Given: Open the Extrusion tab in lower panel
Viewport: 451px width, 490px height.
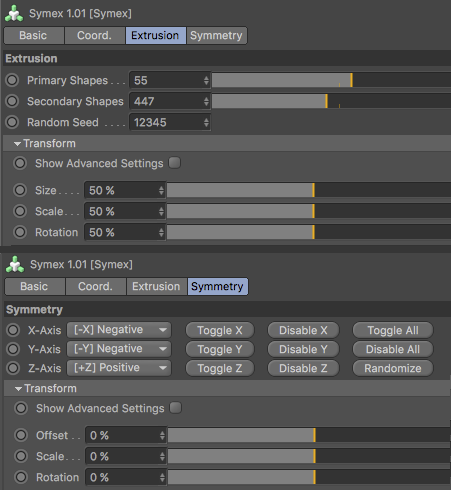Looking at the screenshot, I should pyautogui.click(x=157, y=286).
